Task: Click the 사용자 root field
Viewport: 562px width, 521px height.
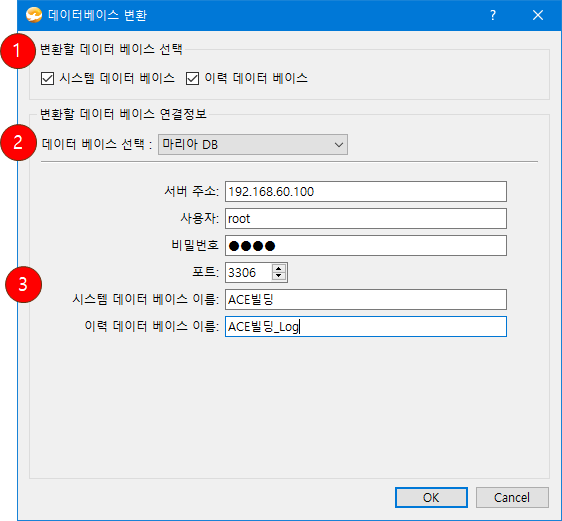Action: 366,219
